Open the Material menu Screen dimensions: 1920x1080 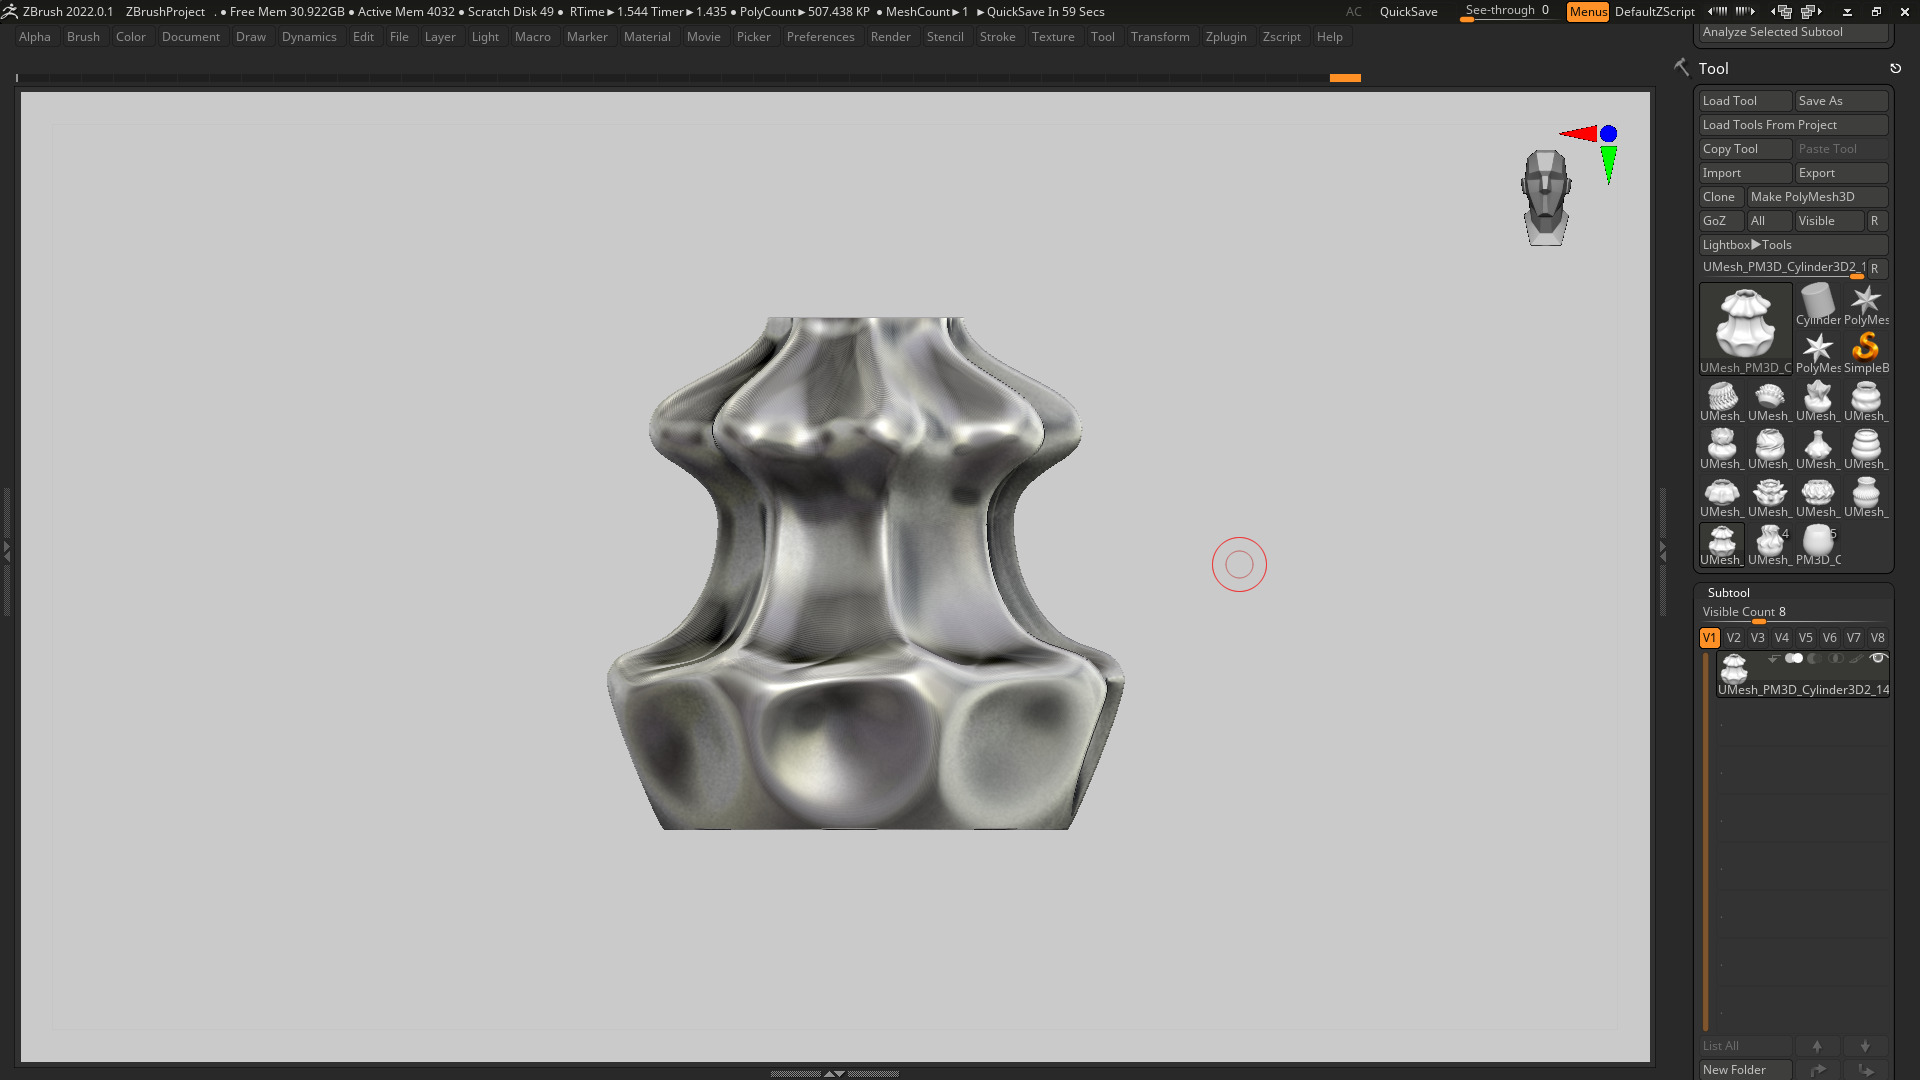(647, 37)
